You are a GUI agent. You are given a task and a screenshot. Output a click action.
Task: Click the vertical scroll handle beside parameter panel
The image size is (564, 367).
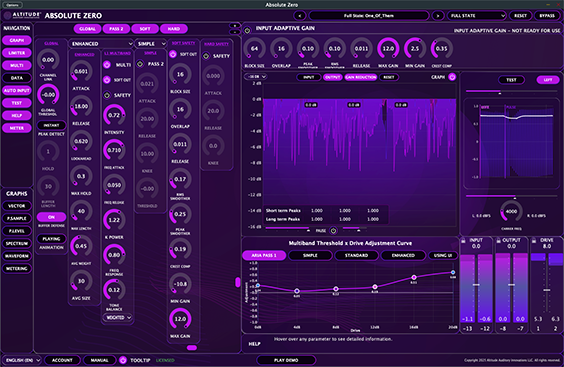click(x=238, y=282)
